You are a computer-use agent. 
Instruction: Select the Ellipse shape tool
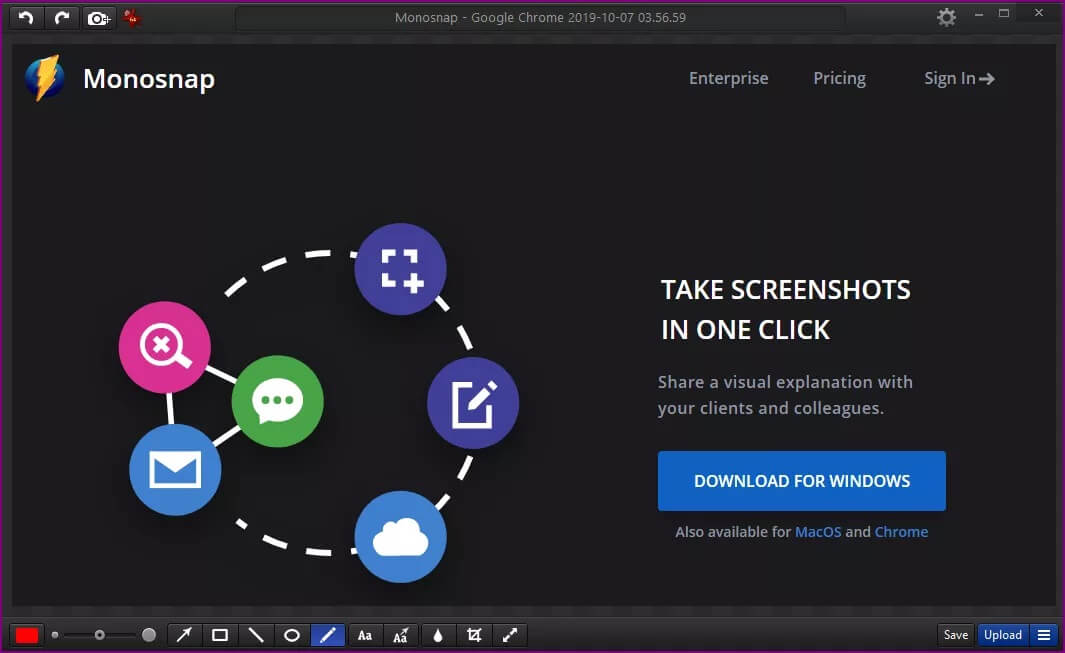[x=292, y=635]
